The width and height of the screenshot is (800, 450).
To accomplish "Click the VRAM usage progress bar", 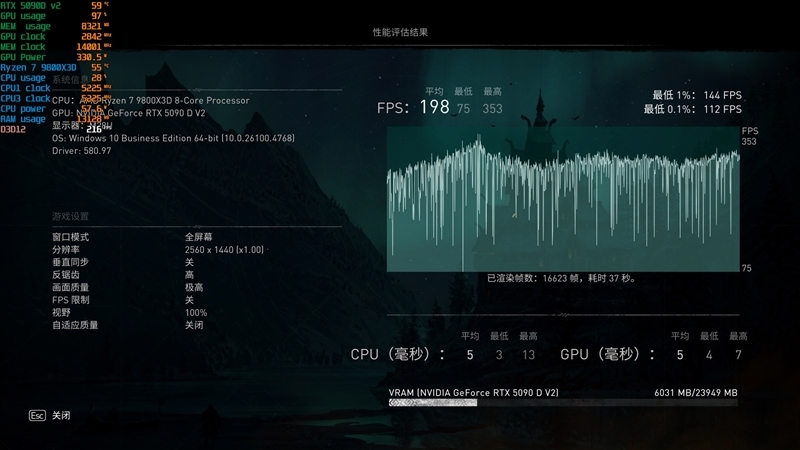I will pos(563,403).
